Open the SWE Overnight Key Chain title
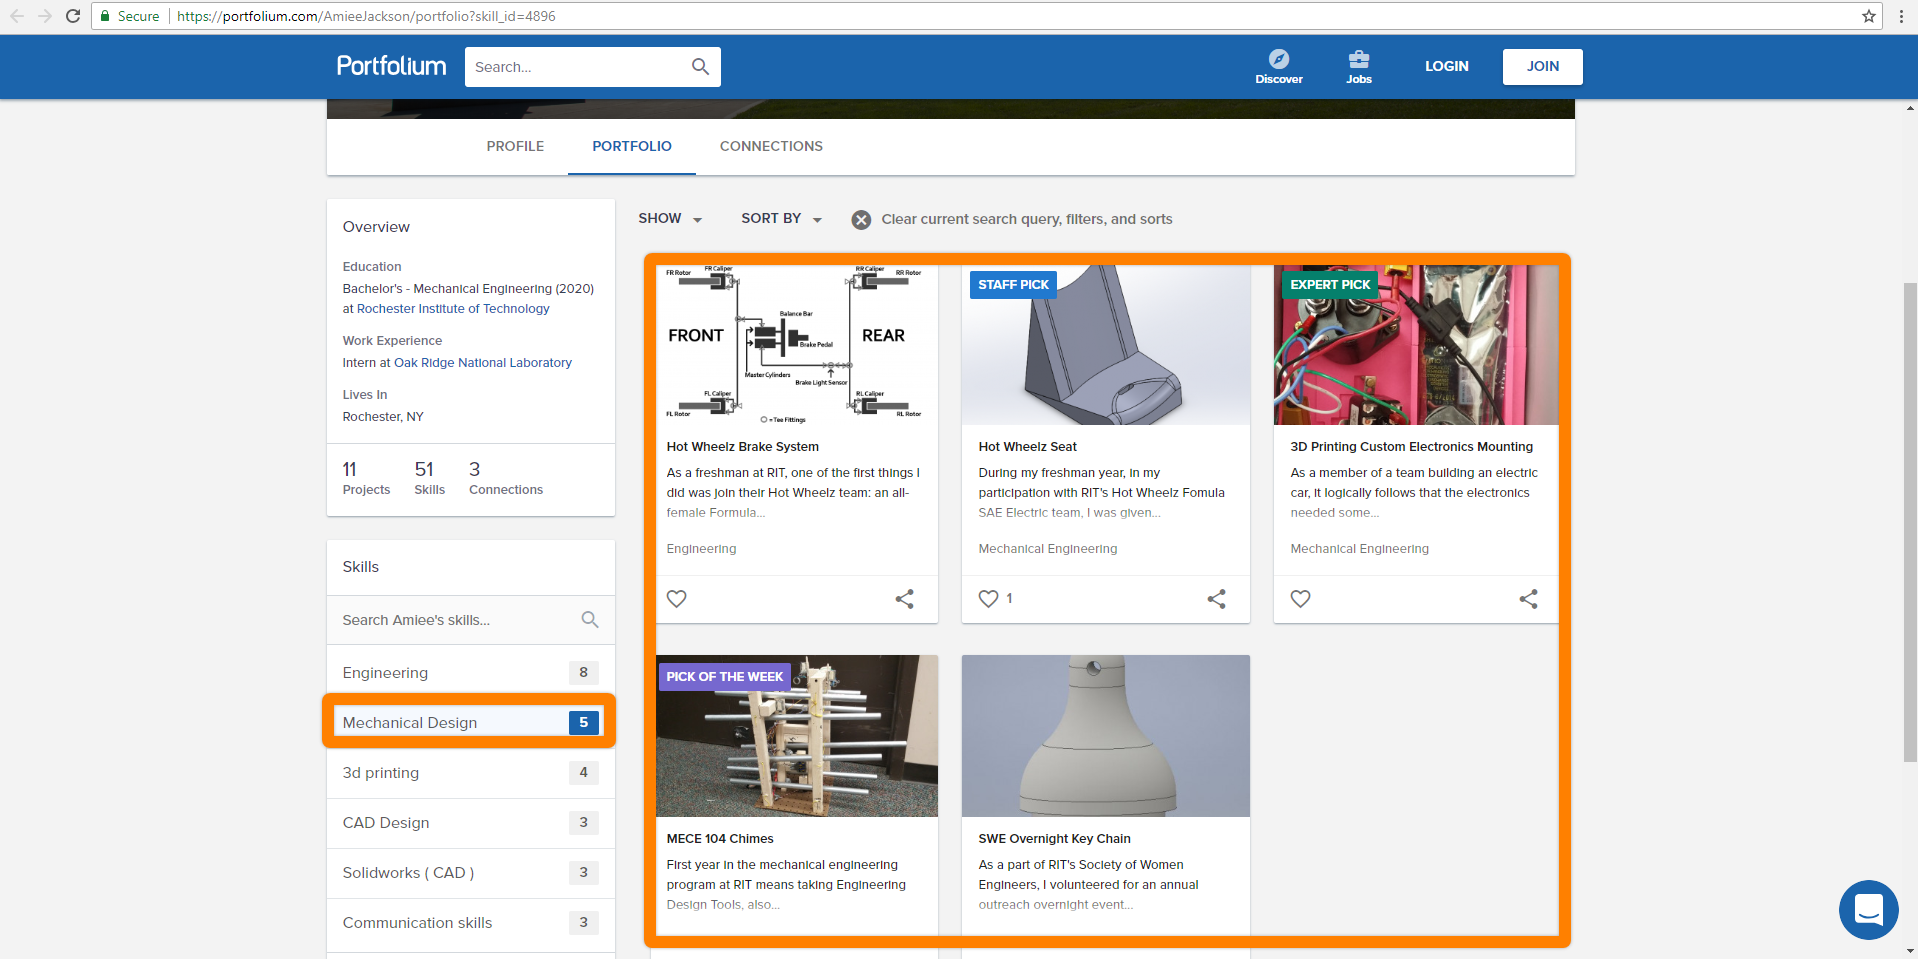The width and height of the screenshot is (1918, 959). click(1055, 839)
